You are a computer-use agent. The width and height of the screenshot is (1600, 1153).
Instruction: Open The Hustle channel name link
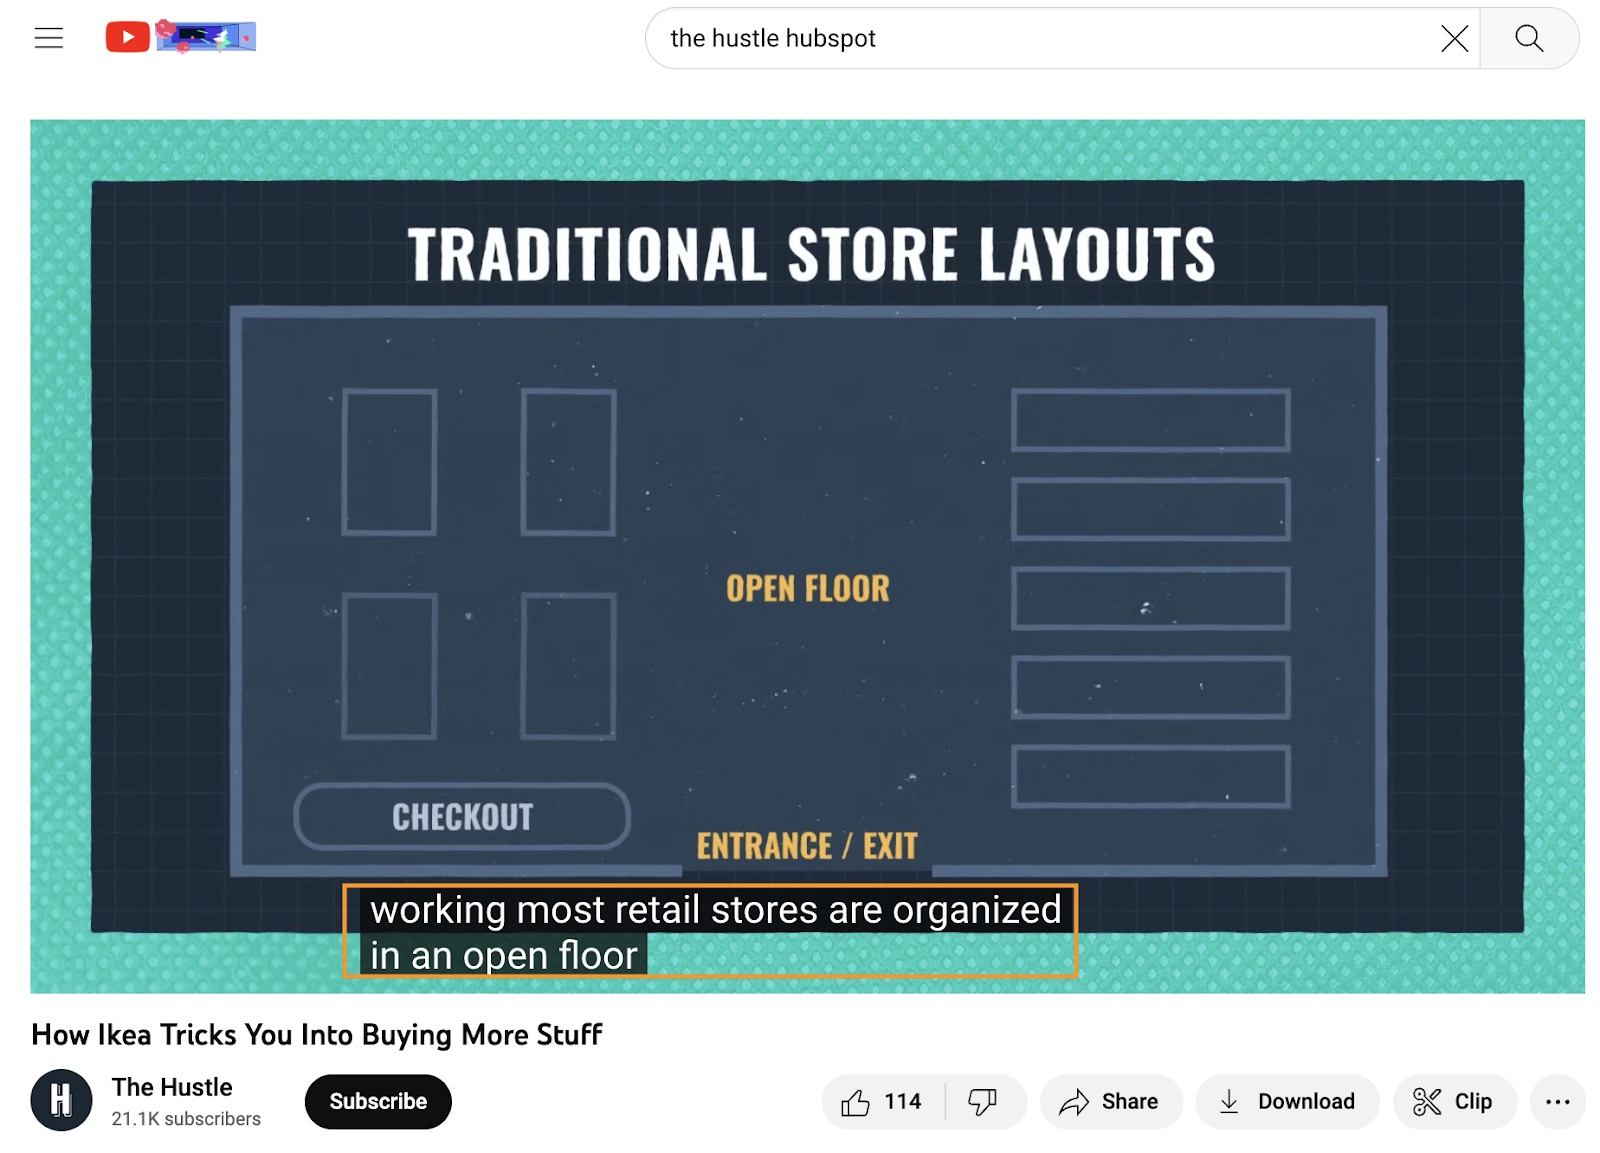(x=172, y=1087)
